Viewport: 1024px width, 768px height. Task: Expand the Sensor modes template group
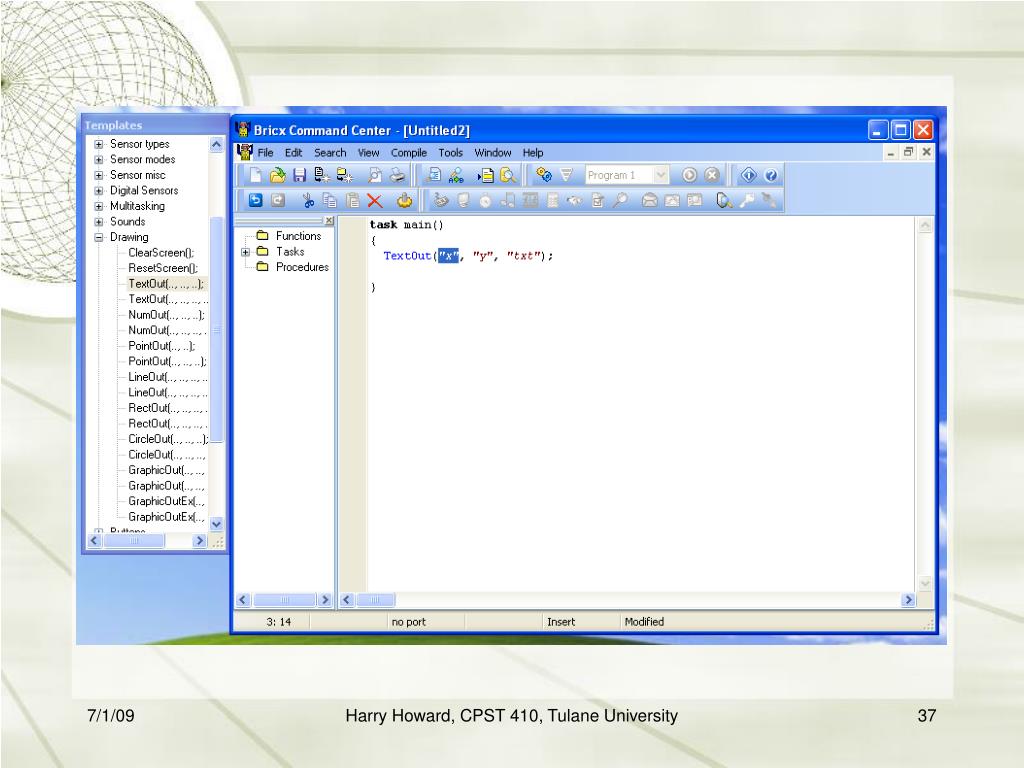[x=99, y=160]
